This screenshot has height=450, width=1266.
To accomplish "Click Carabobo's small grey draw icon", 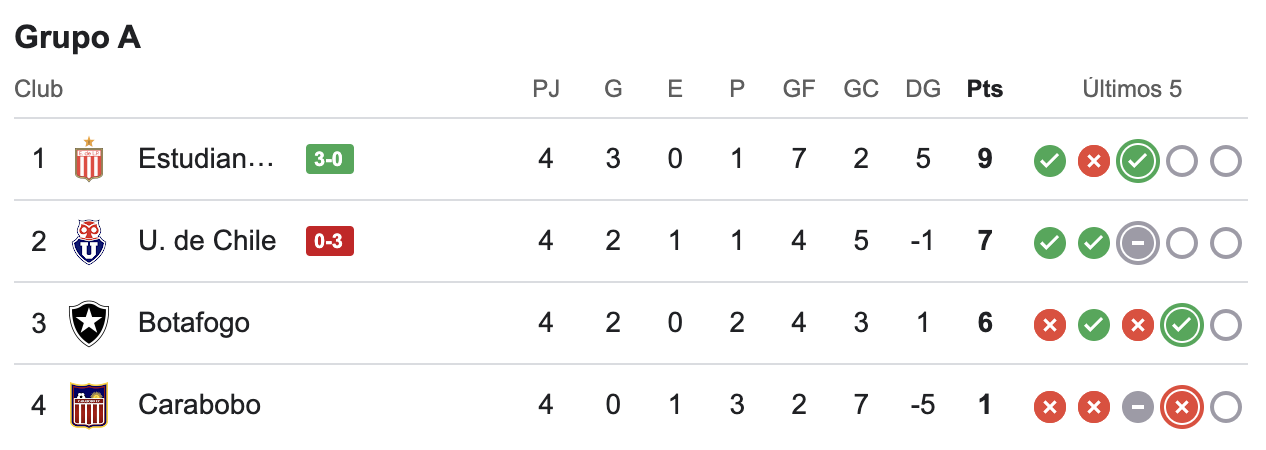I will [1138, 406].
